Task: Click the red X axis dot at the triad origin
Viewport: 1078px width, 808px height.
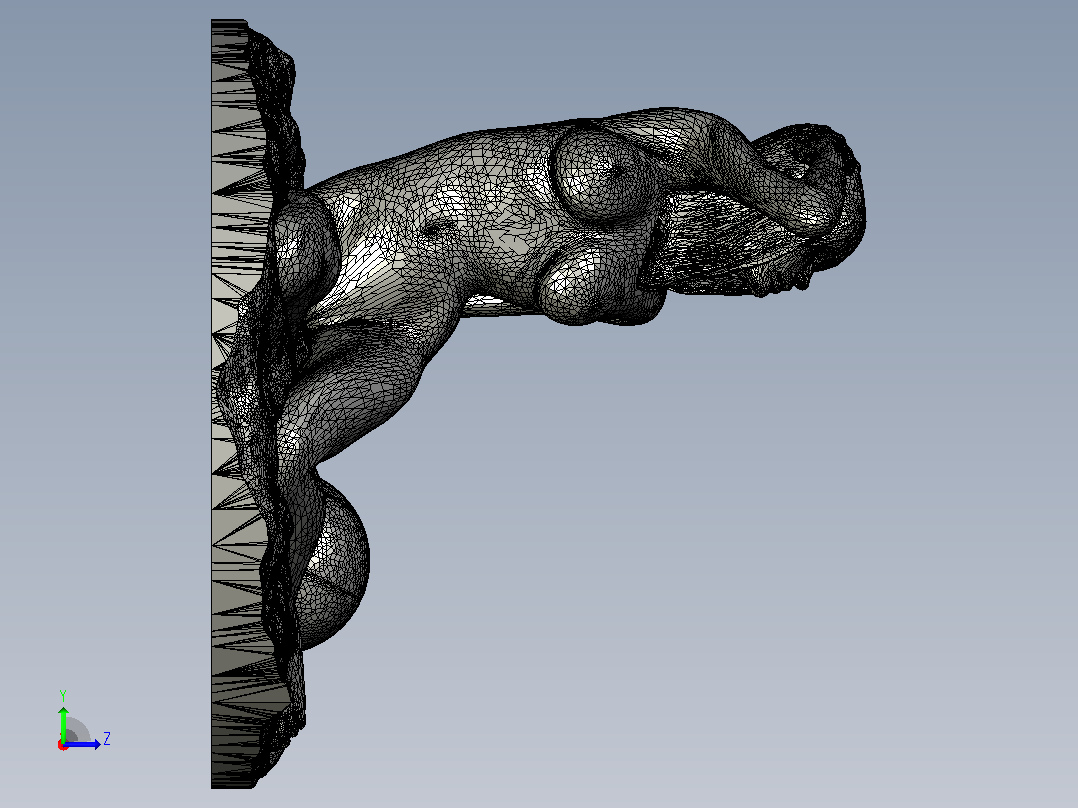Action: 63,746
